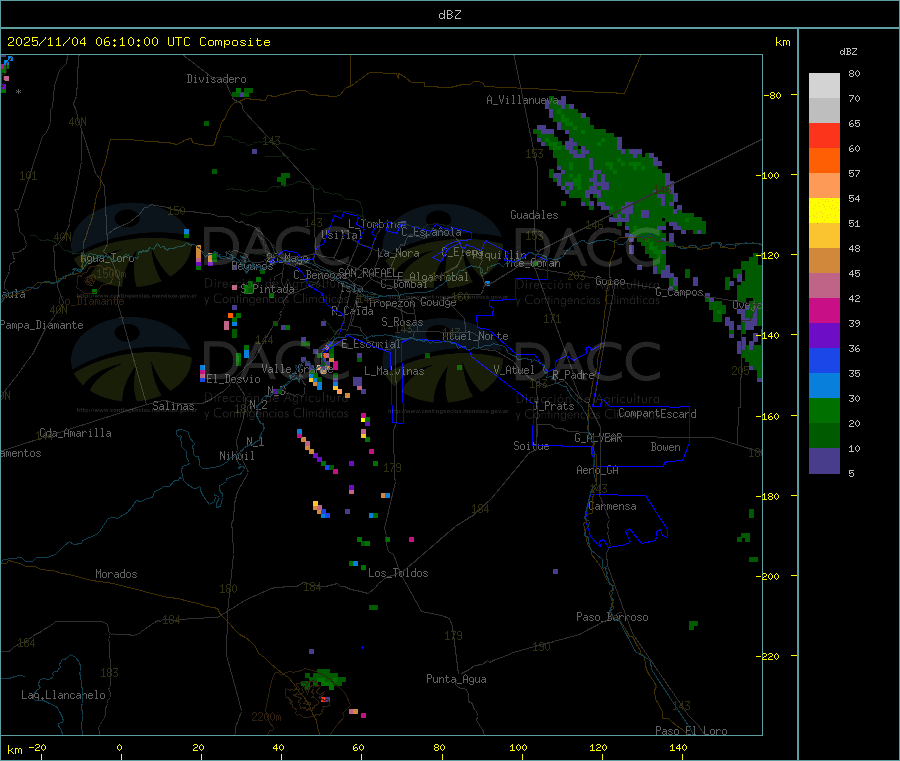This screenshot has width=900, height=761.
Task: Click the 'Salinas' place label
Action: [173, 406]
